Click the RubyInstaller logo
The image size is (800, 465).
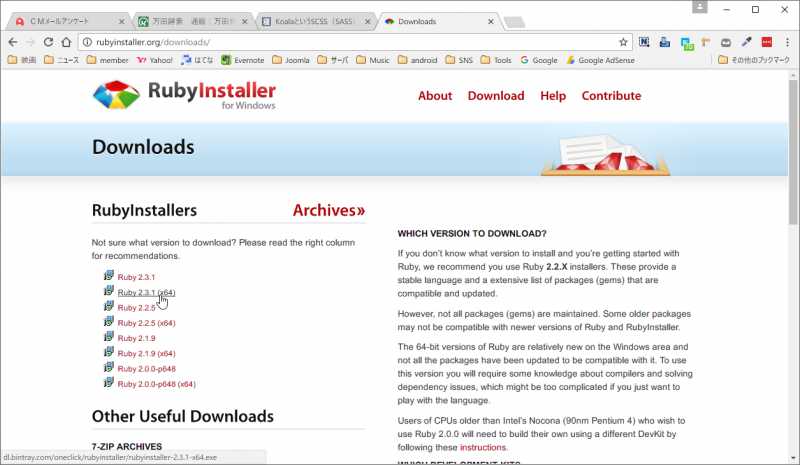[184, 95]
